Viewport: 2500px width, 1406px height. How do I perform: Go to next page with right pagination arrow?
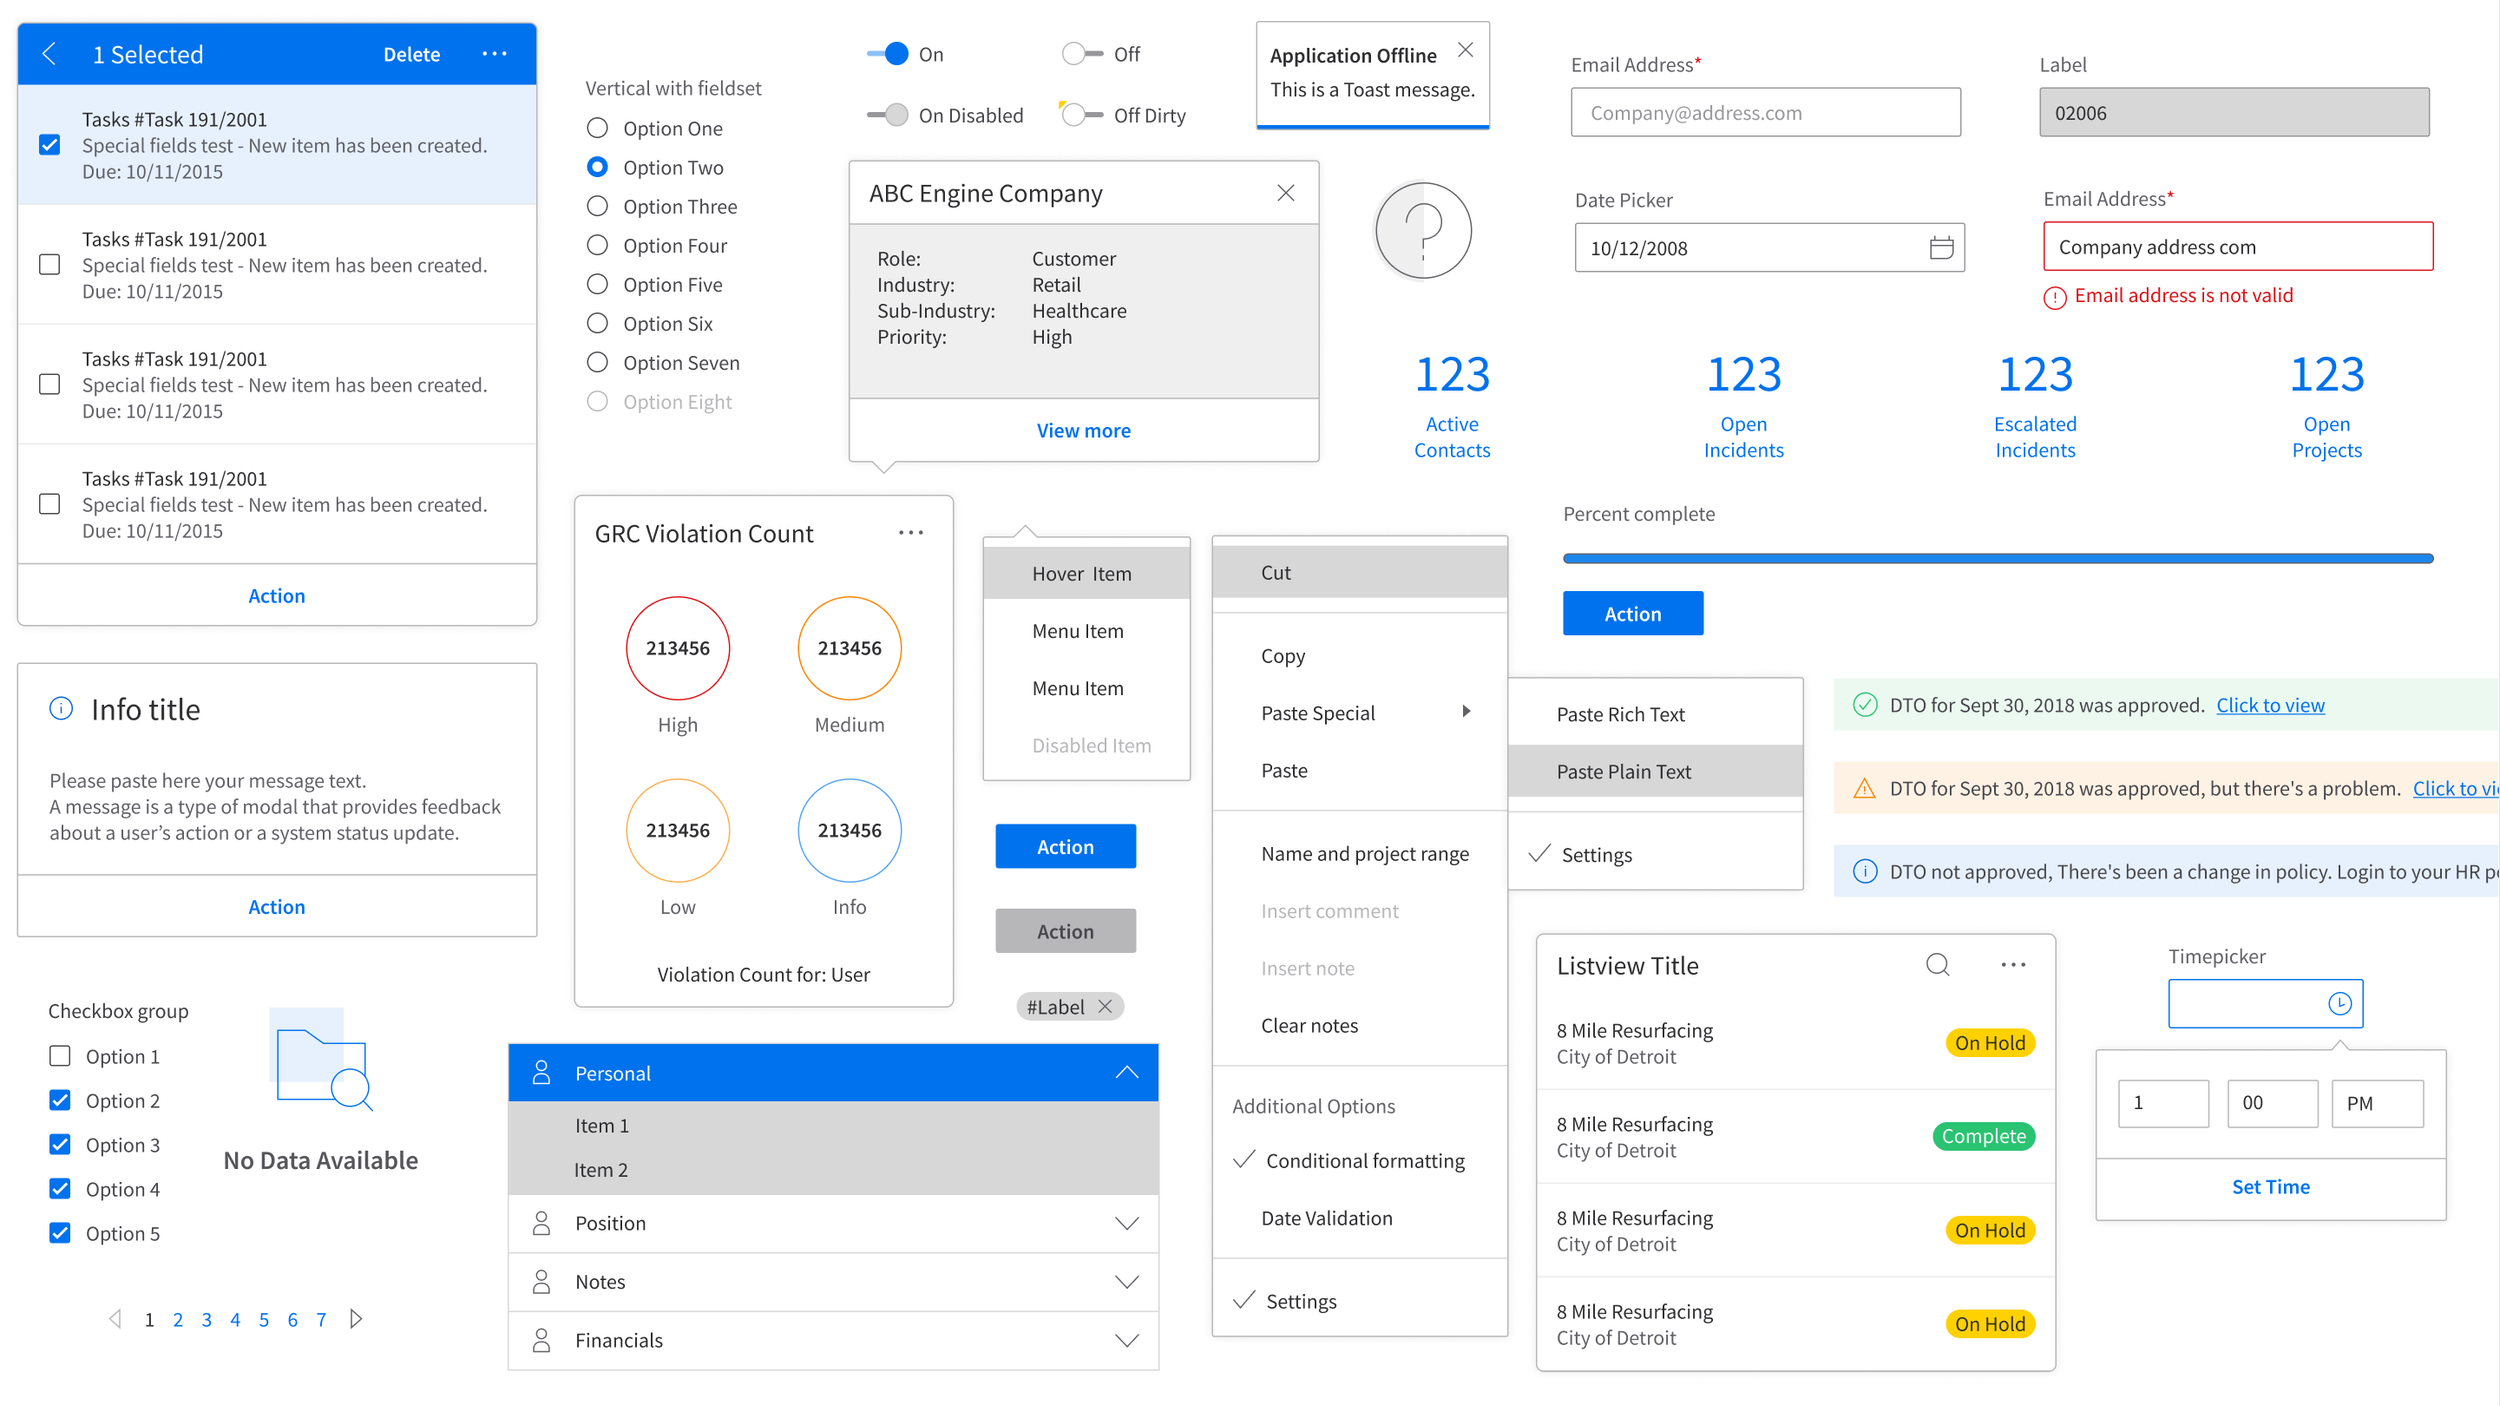coord(356,1319)
